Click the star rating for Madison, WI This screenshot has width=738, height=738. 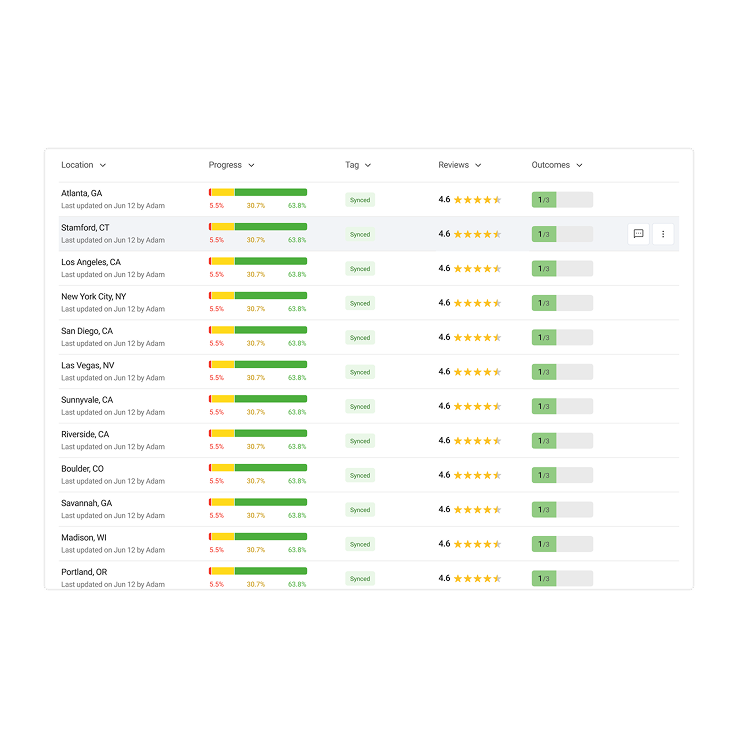[x=477, y=544]
